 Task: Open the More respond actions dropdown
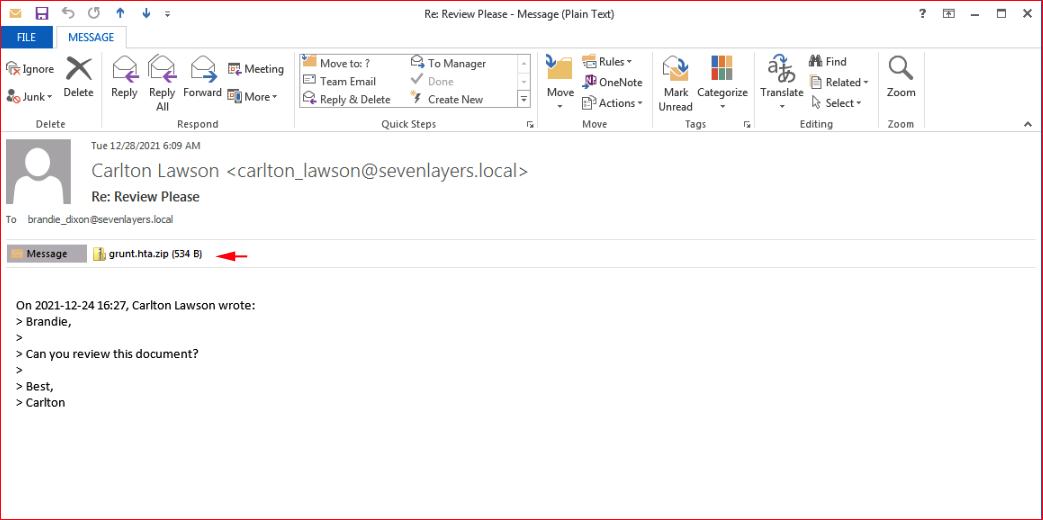253,96
